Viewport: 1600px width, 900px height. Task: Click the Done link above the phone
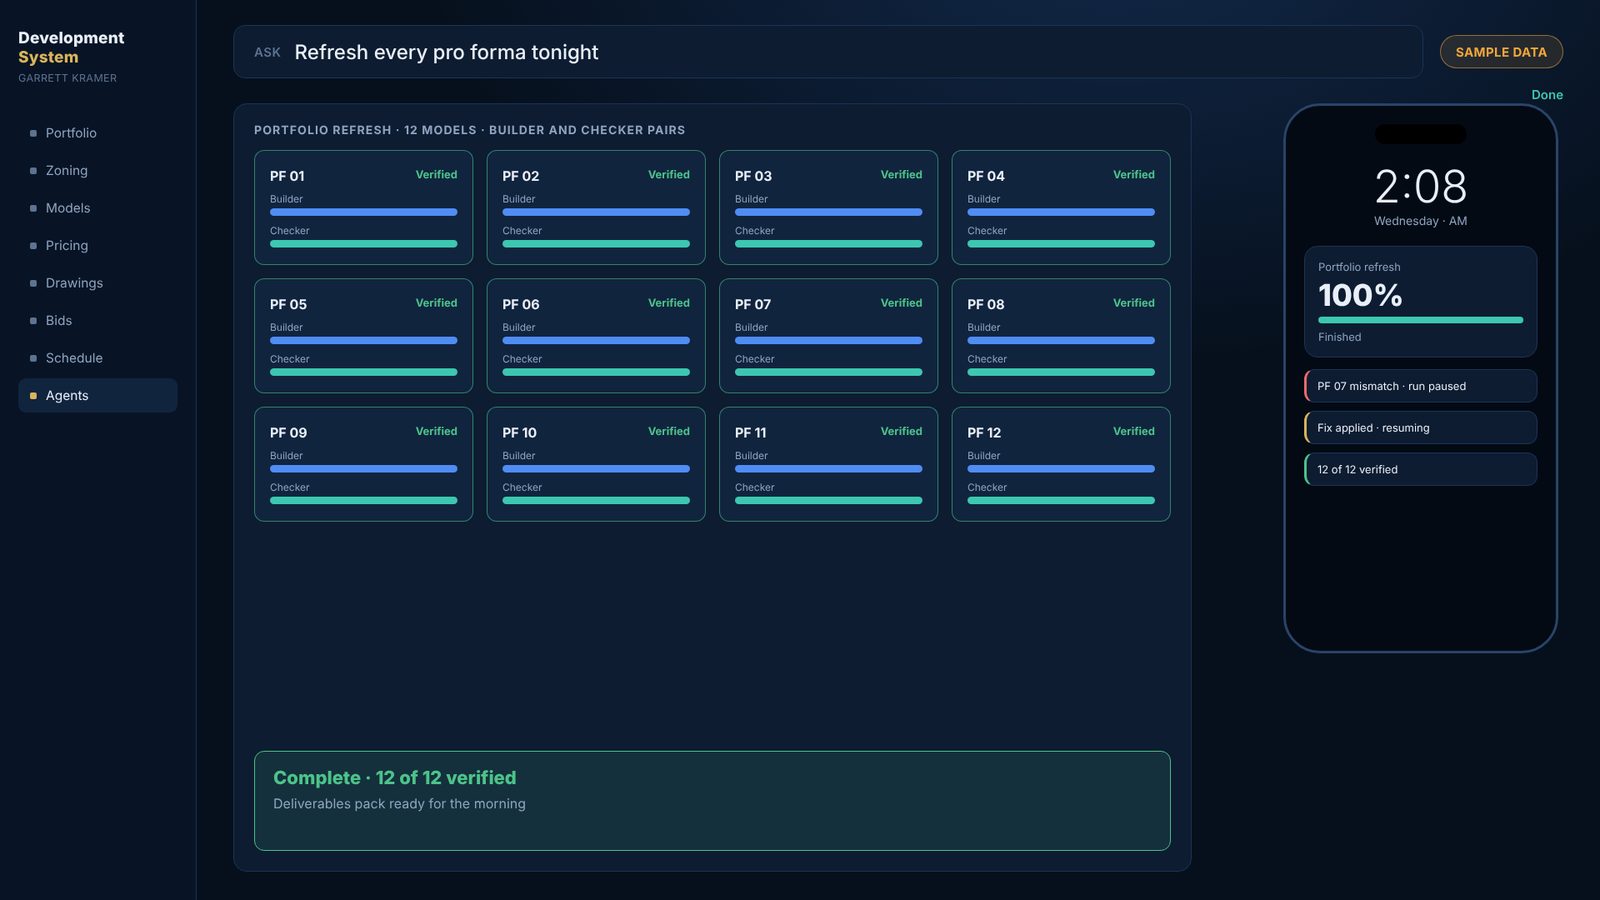point(1547,95)
